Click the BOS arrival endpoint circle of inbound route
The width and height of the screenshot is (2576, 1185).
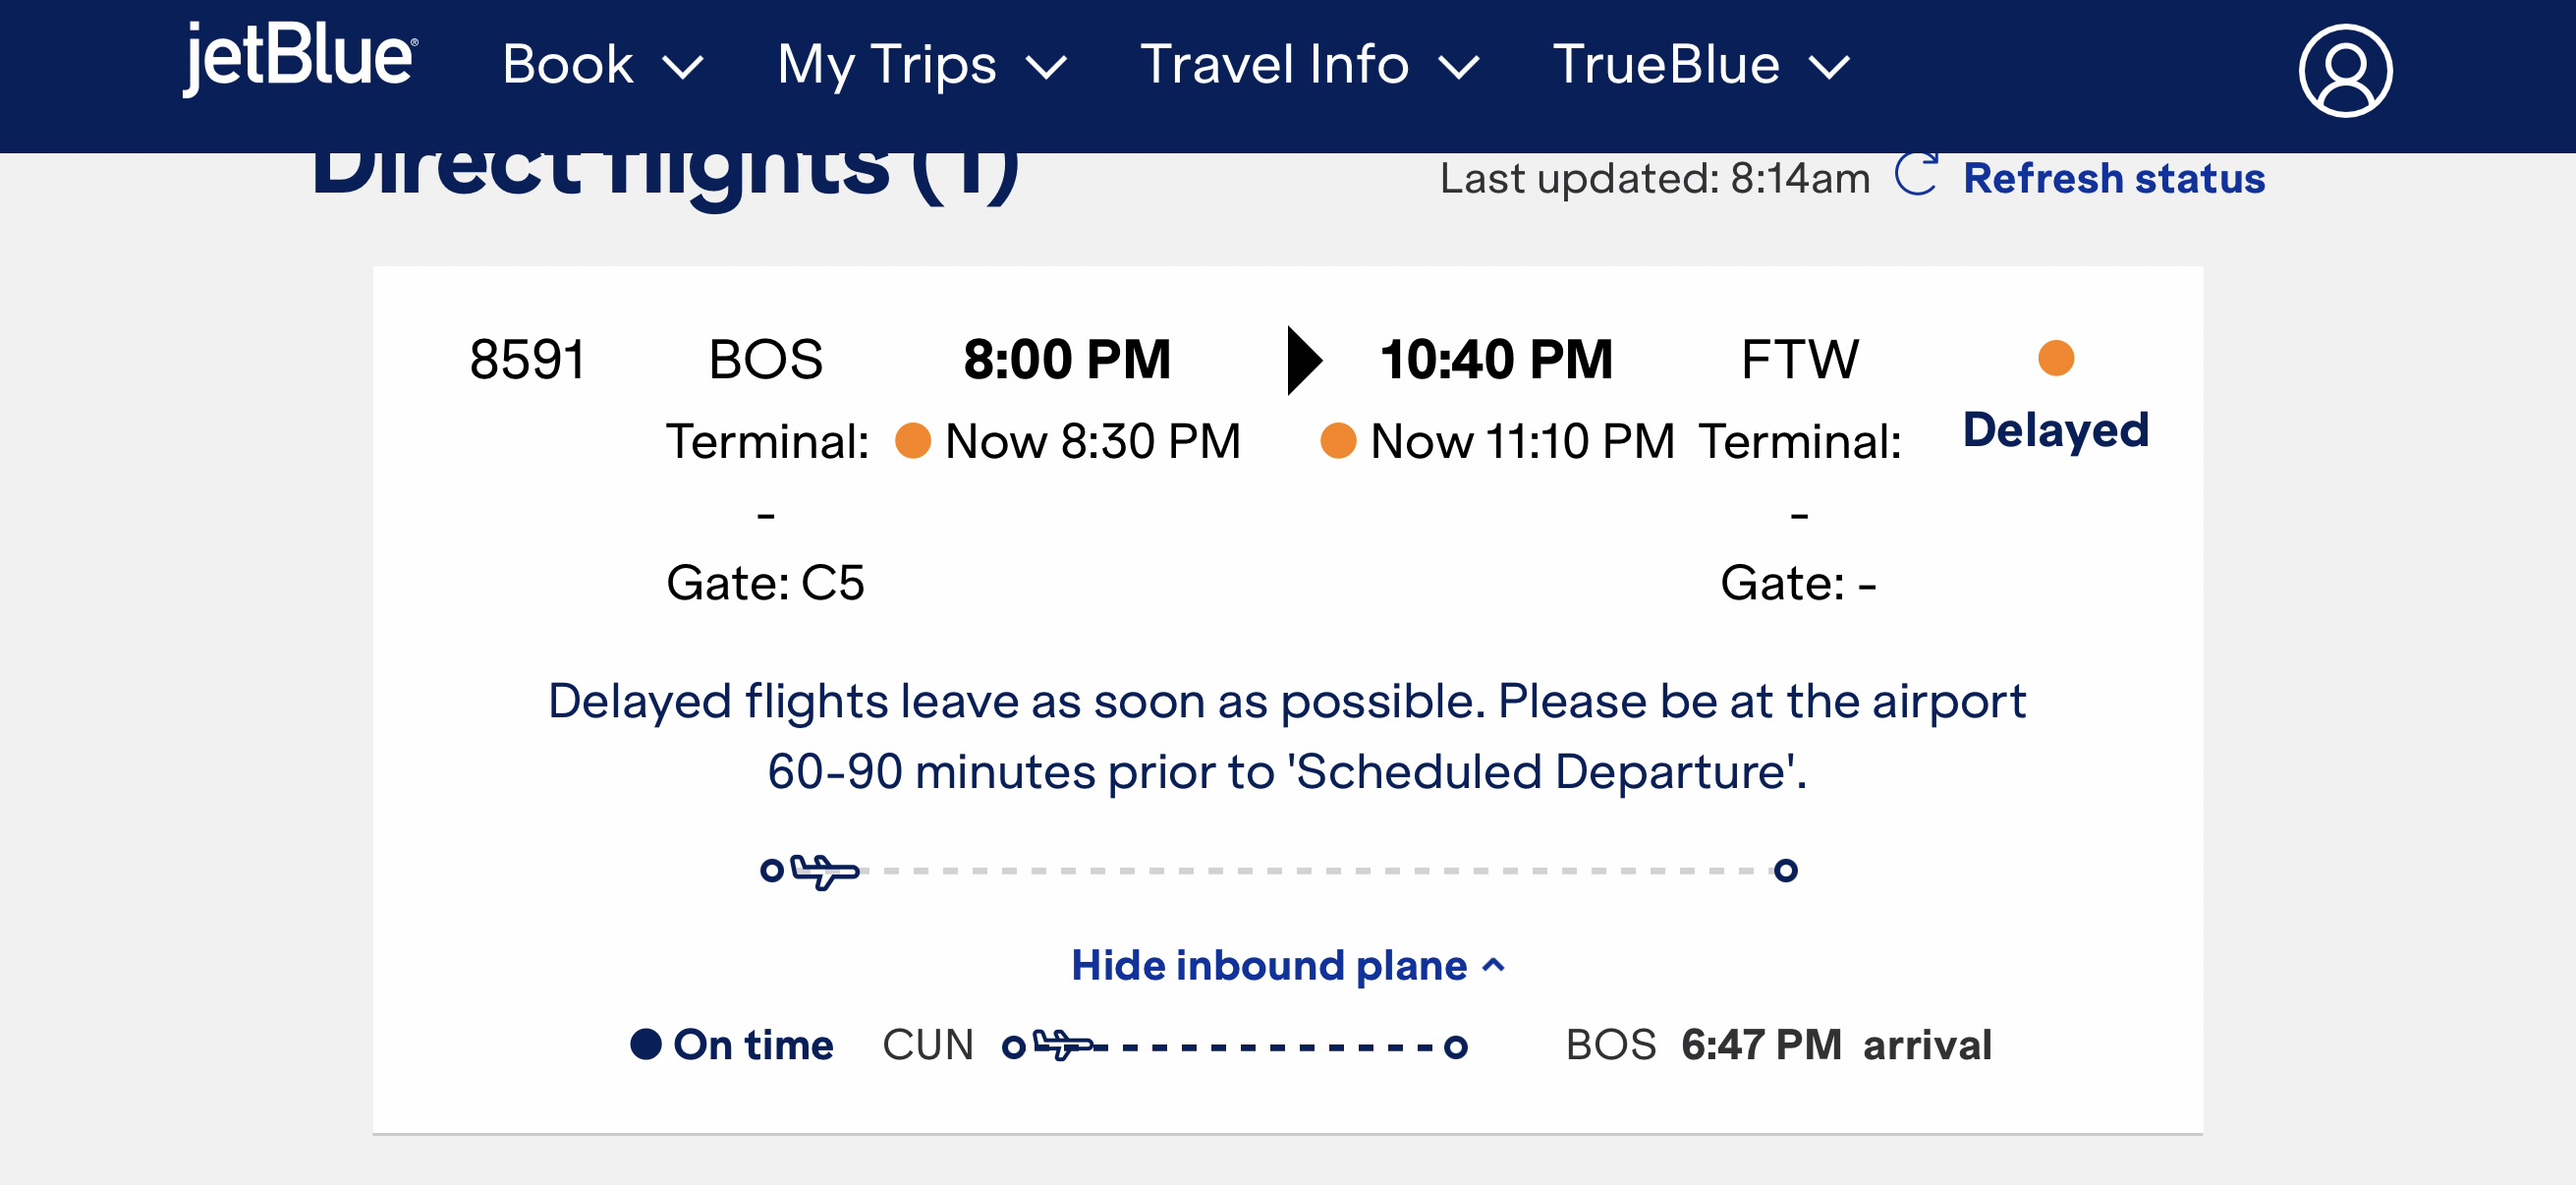coord(1456,1047)
